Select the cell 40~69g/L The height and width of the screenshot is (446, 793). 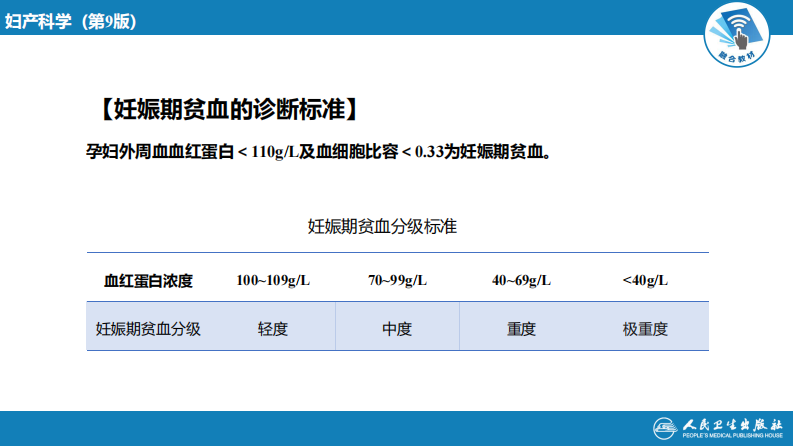[x=521, y=280]
